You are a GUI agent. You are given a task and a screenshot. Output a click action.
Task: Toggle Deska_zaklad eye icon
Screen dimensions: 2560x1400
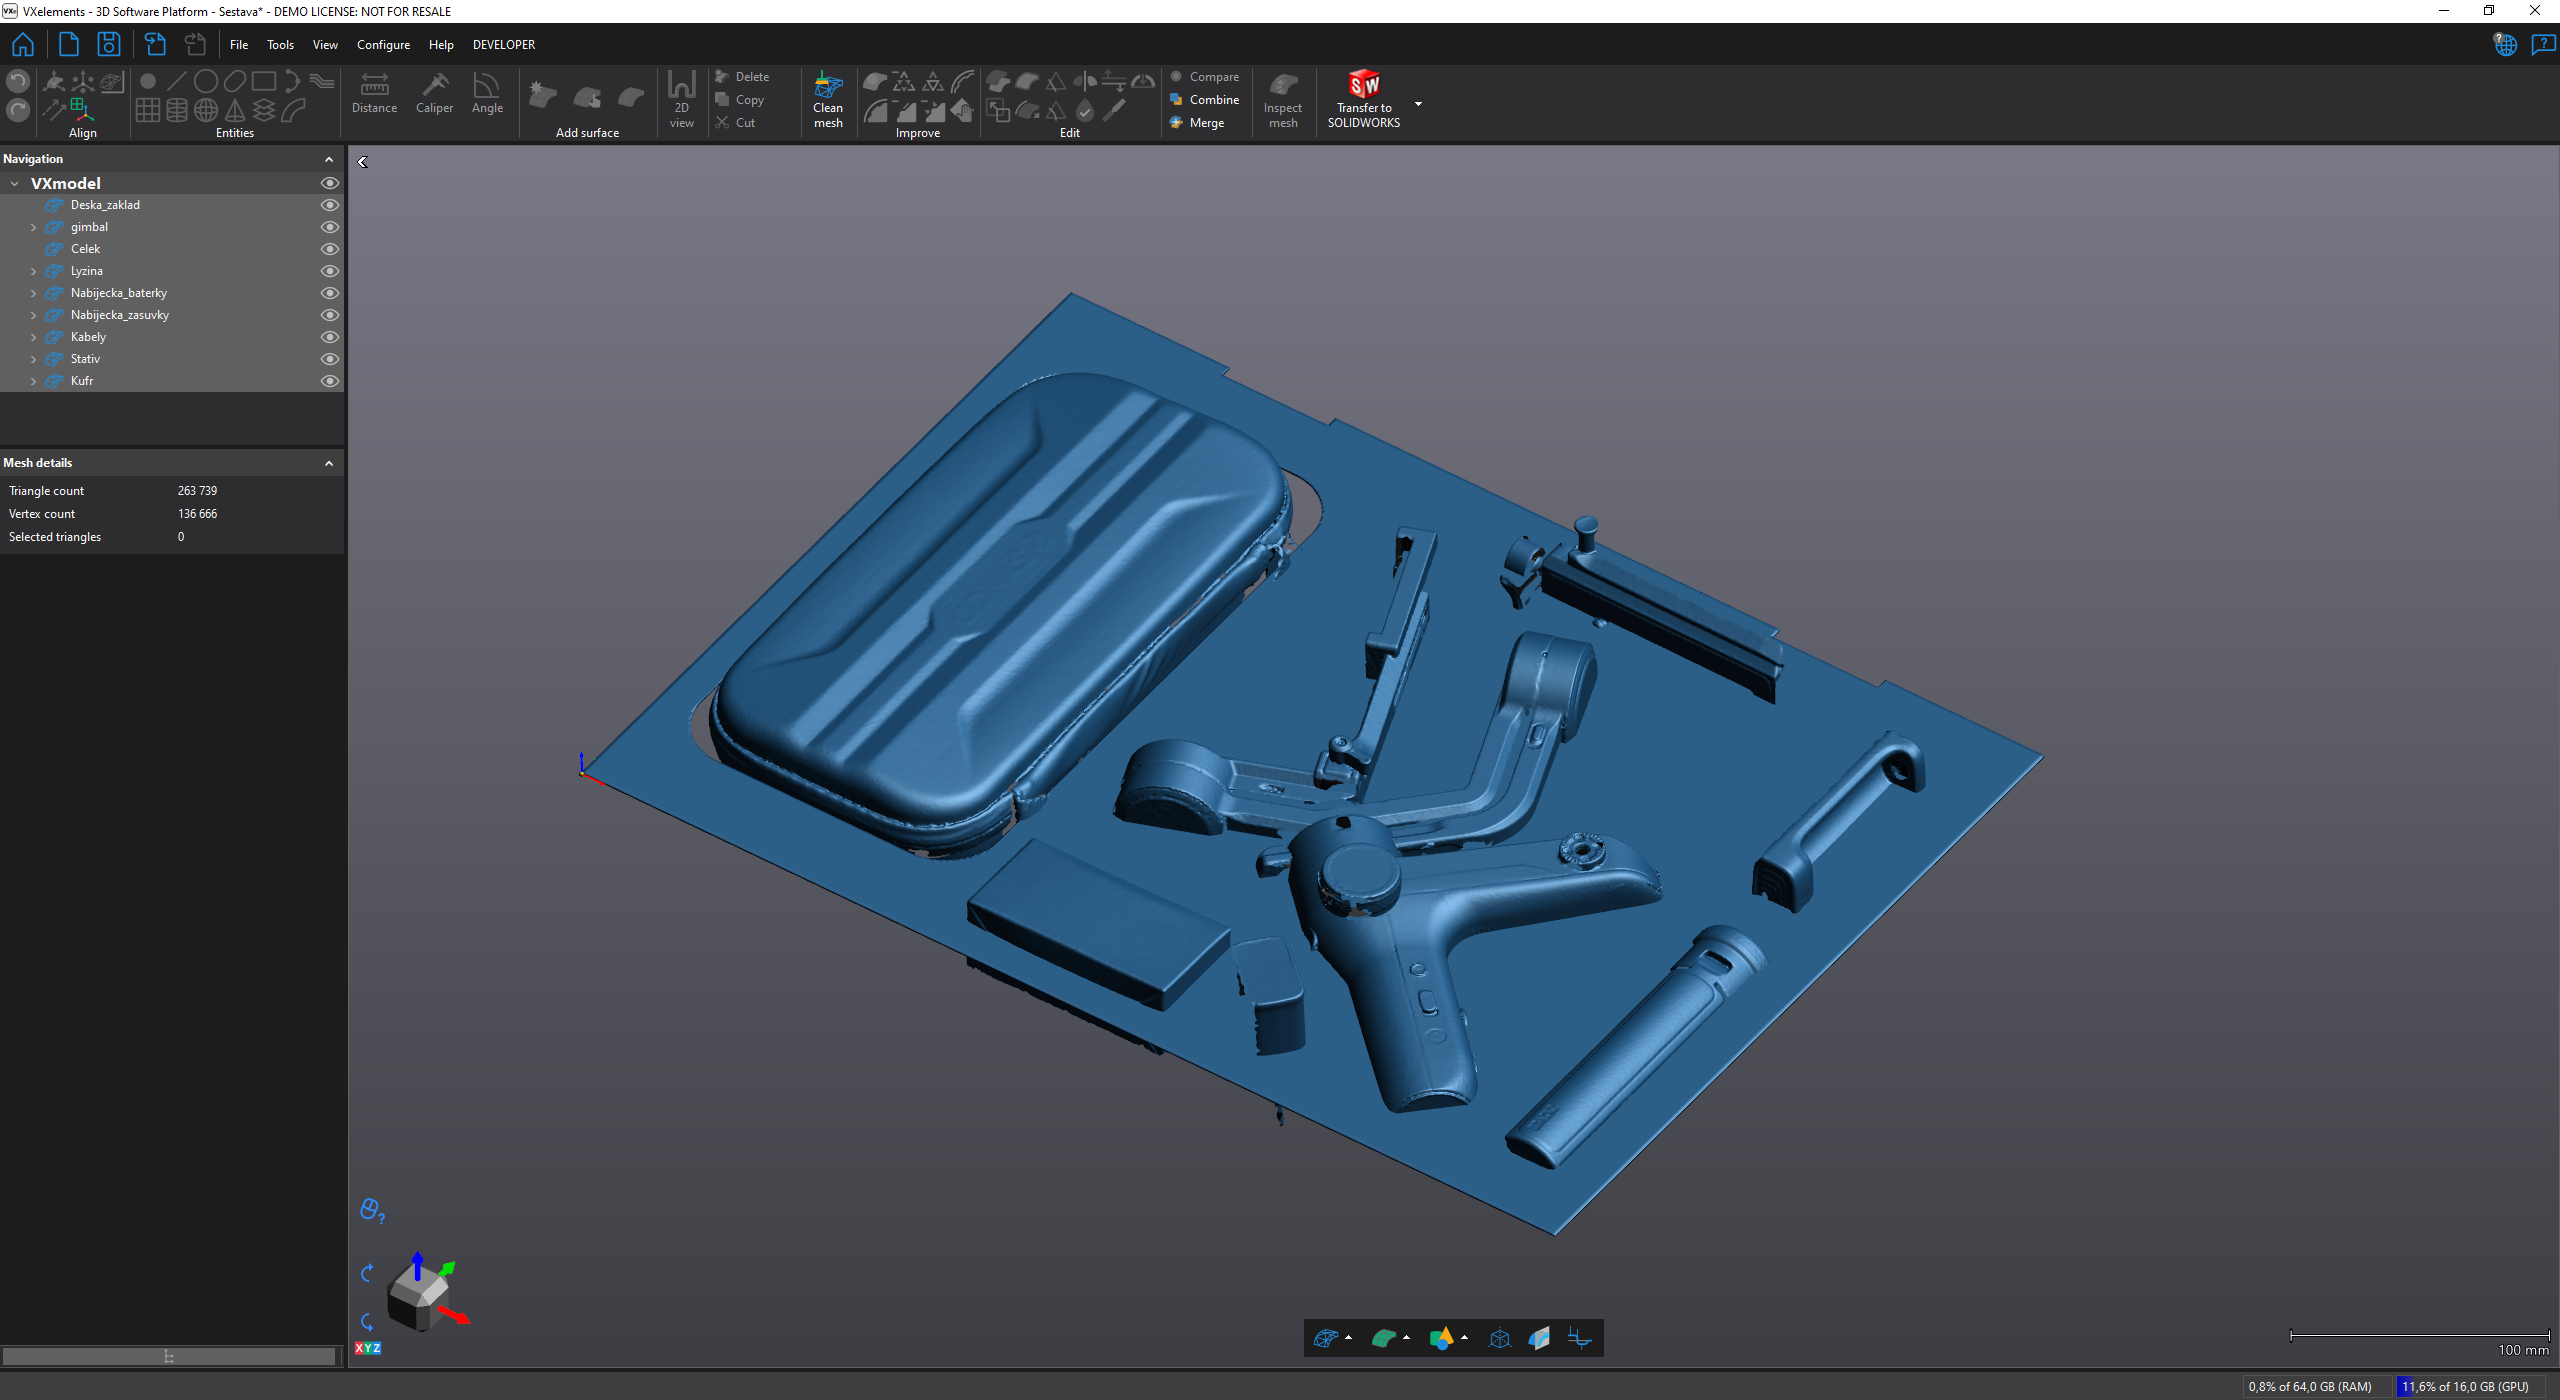329,205
